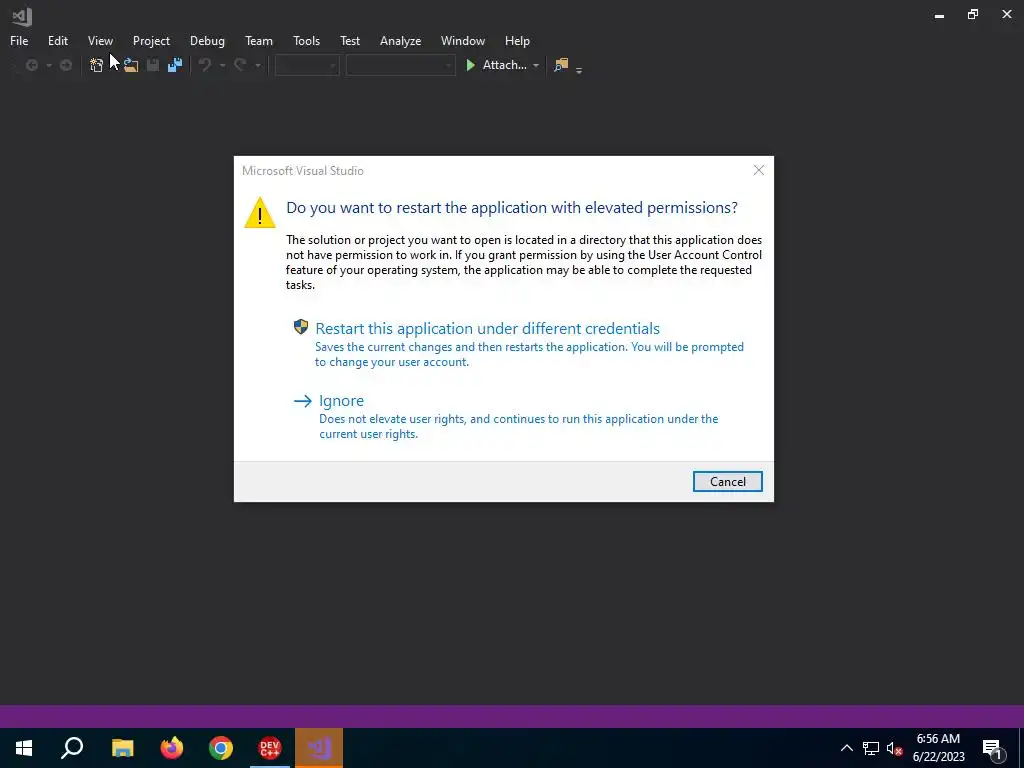The height and width of the screenshot is (768, 1024).
Task: Show hidden system tray icons
Action: [846, 748]
